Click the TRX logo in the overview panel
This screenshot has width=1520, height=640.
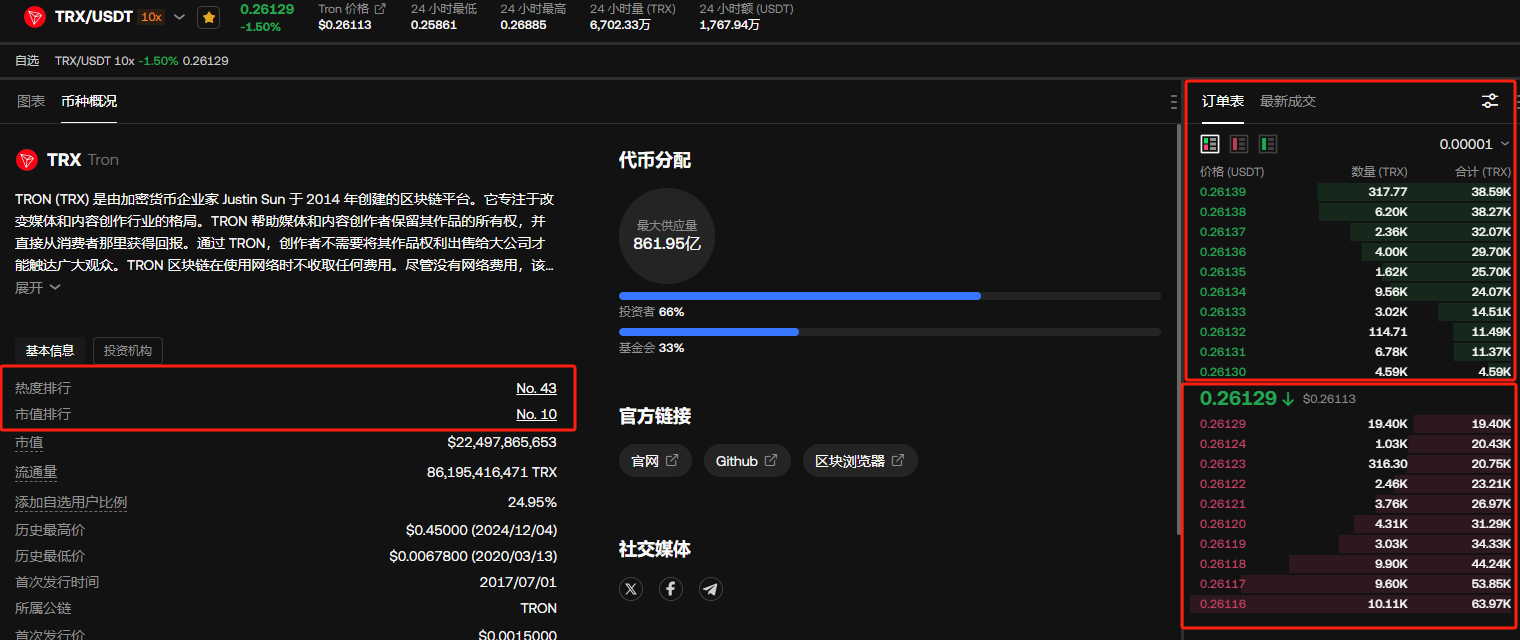point(27,160)
